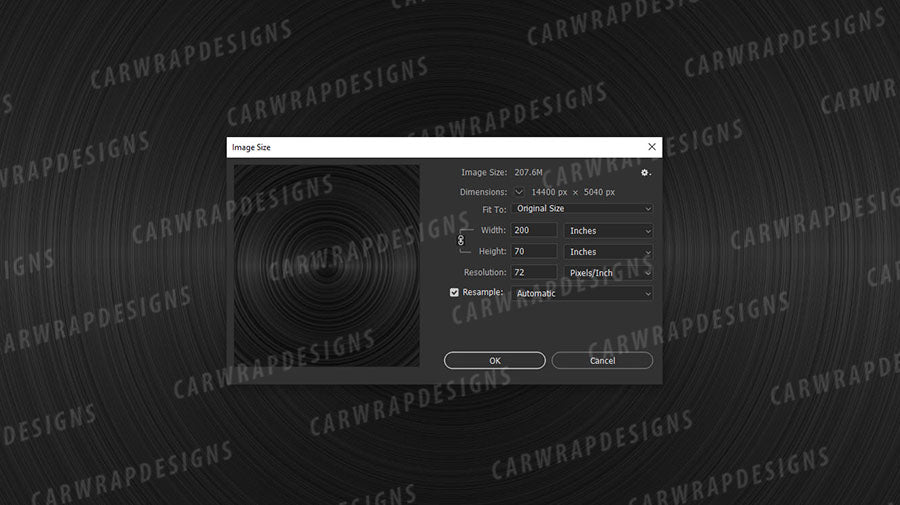Open the Height units Inches dropdown
Image resolution: width=900 pixels, height=505 pixels.
(608, 252)
